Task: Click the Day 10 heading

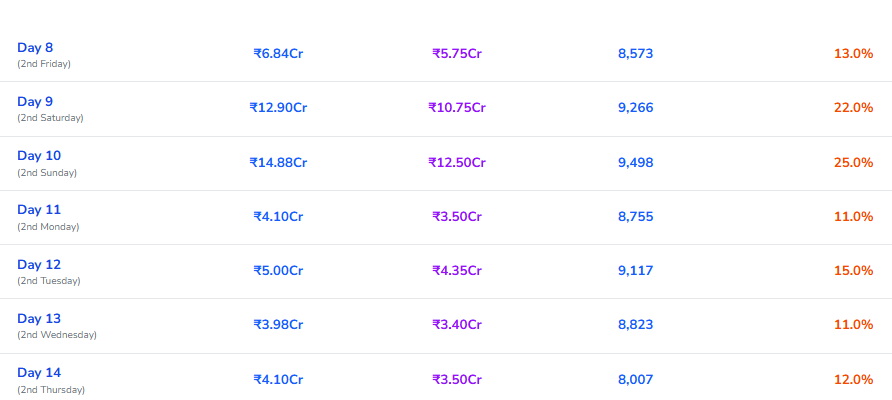Action: point(39,156)
